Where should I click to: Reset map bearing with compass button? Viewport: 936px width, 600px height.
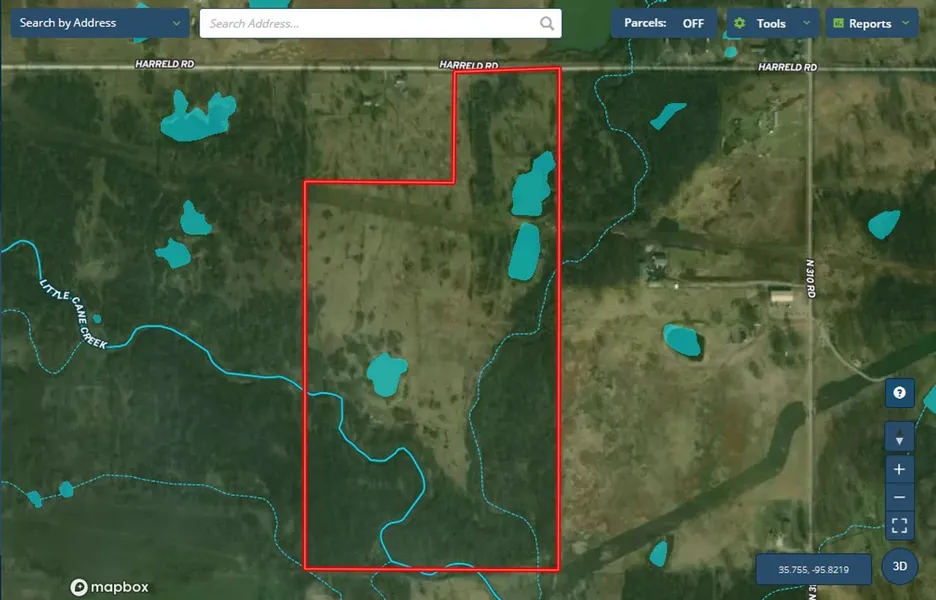(899, 438)
